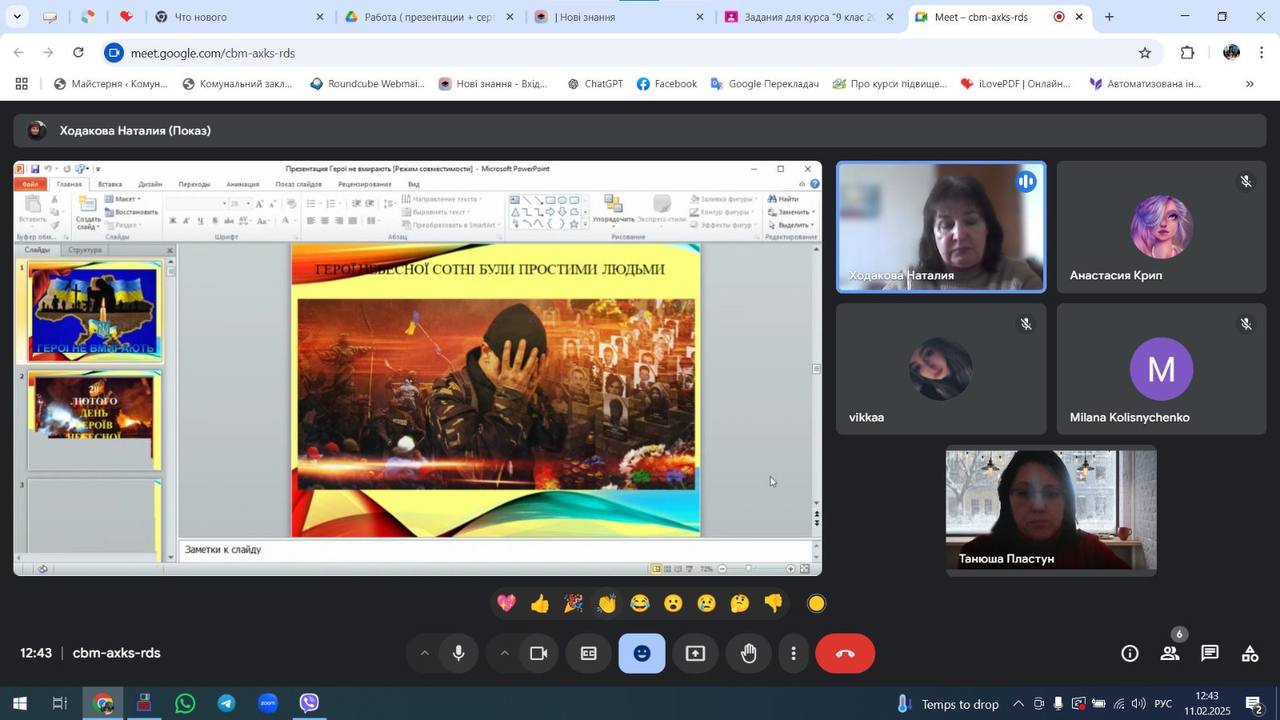The height and width of the screenshot is (720, 1280).
Task: Expand the bookmarks bar overflow chevron
Action: 1249,84
